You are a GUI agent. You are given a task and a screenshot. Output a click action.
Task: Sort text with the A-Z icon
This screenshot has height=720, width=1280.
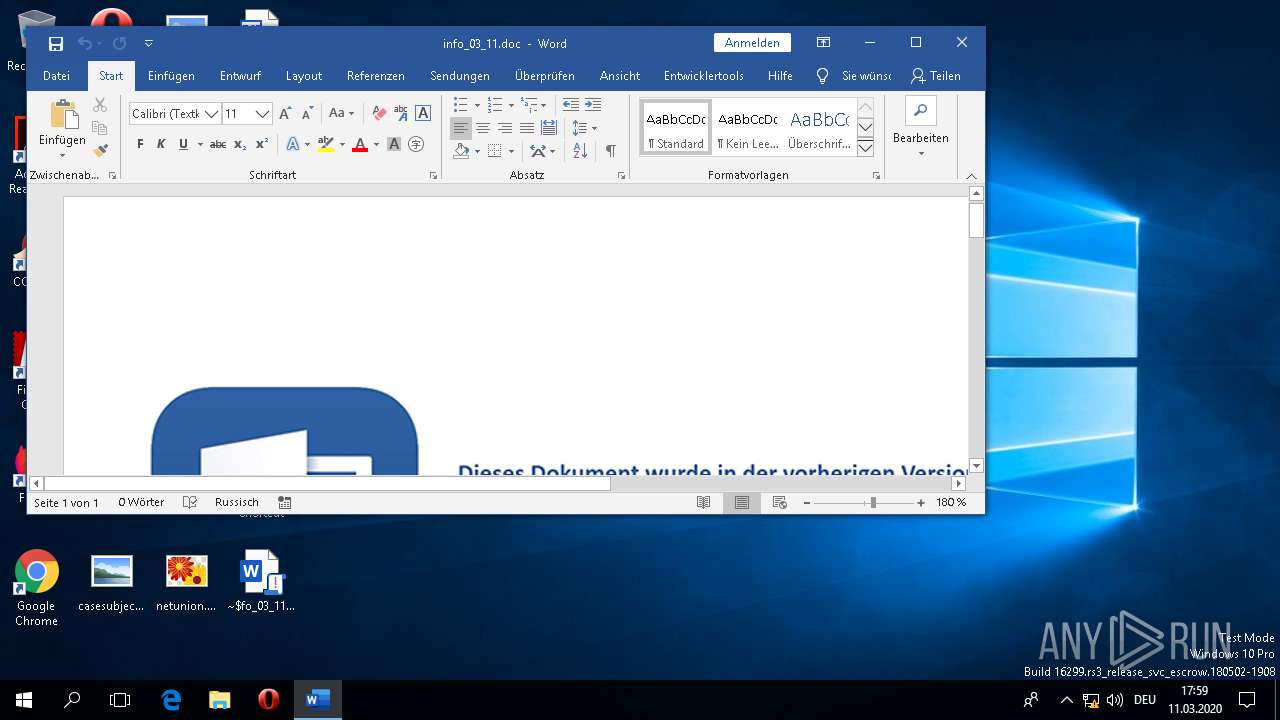pos(580,151)
